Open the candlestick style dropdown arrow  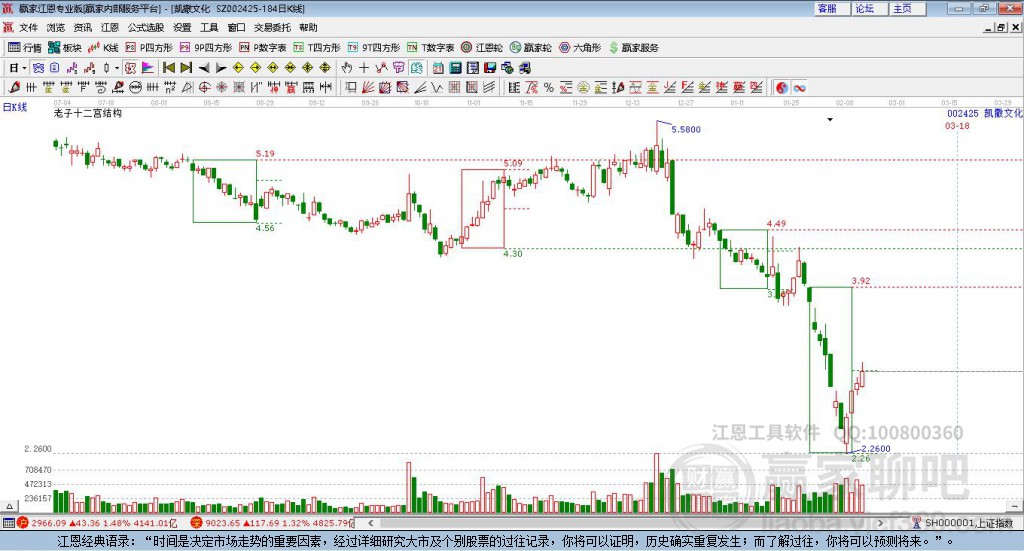point(117,68)
